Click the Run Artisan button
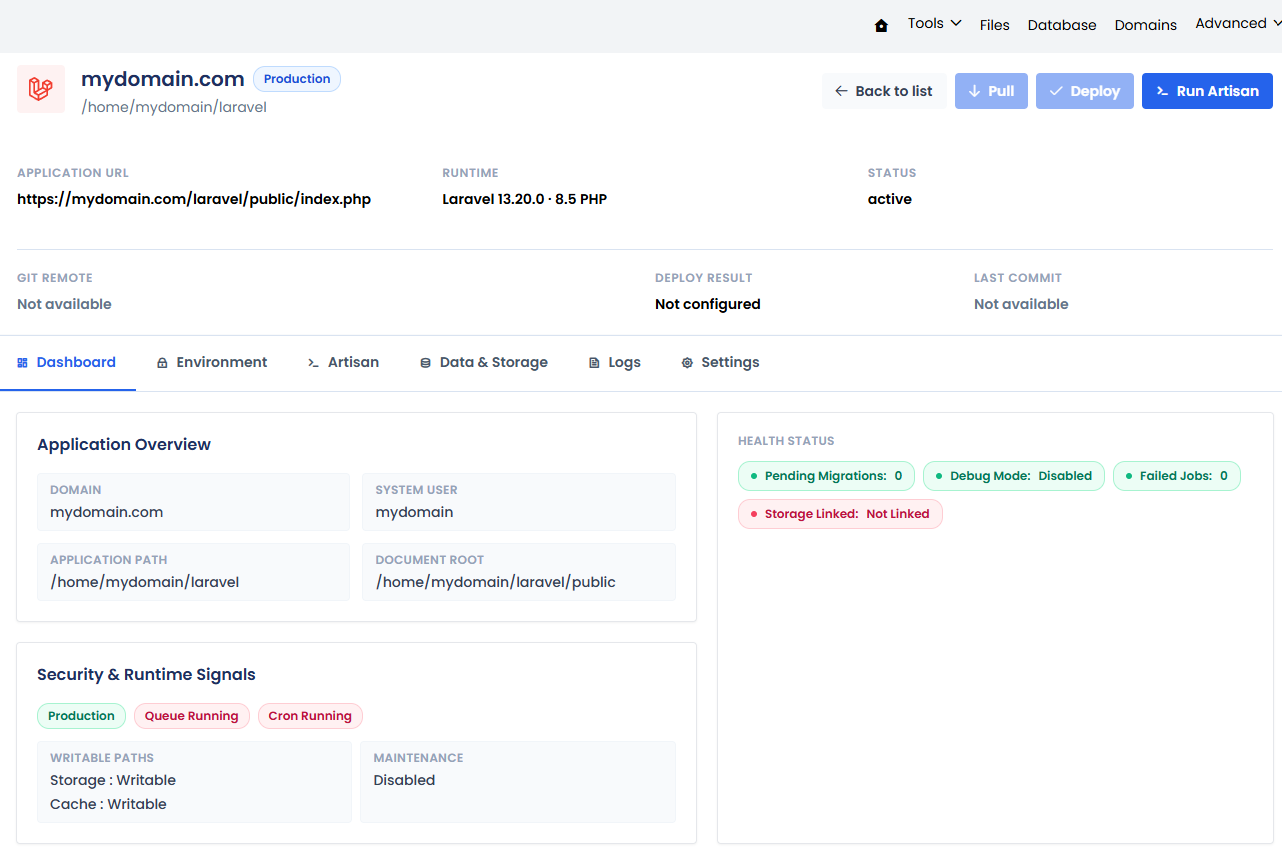Viewport: 1282px width, 850px height. (1207, 91)
